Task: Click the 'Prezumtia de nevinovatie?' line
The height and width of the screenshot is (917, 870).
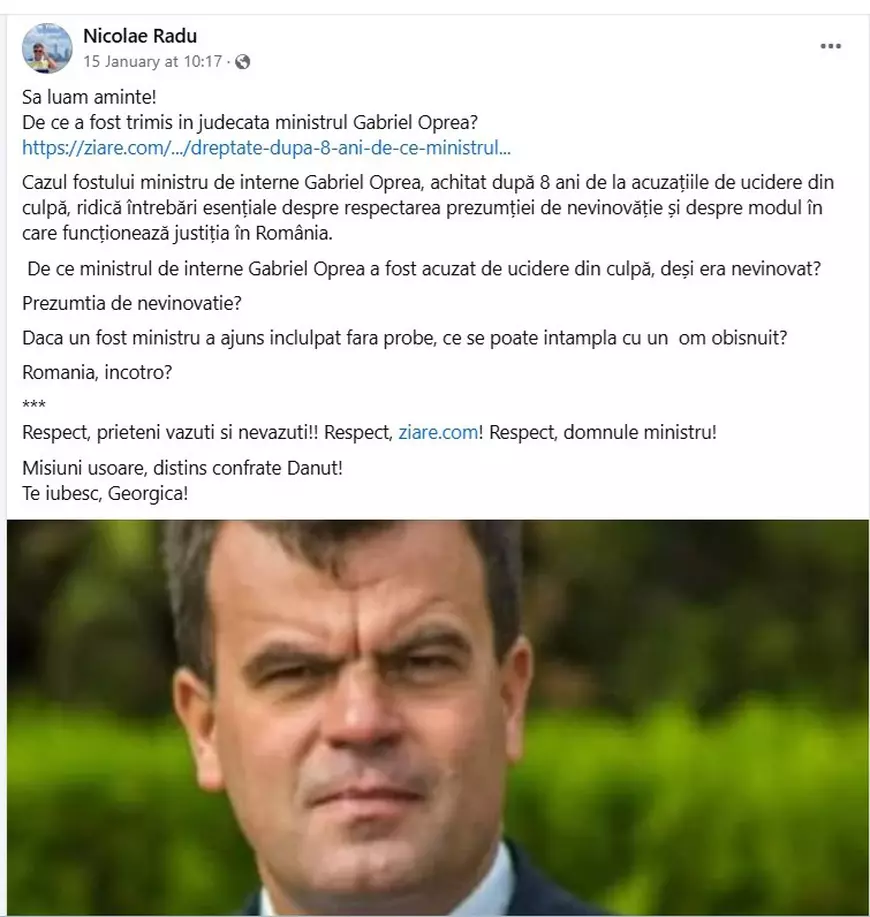Action: [x=132, y=304]
